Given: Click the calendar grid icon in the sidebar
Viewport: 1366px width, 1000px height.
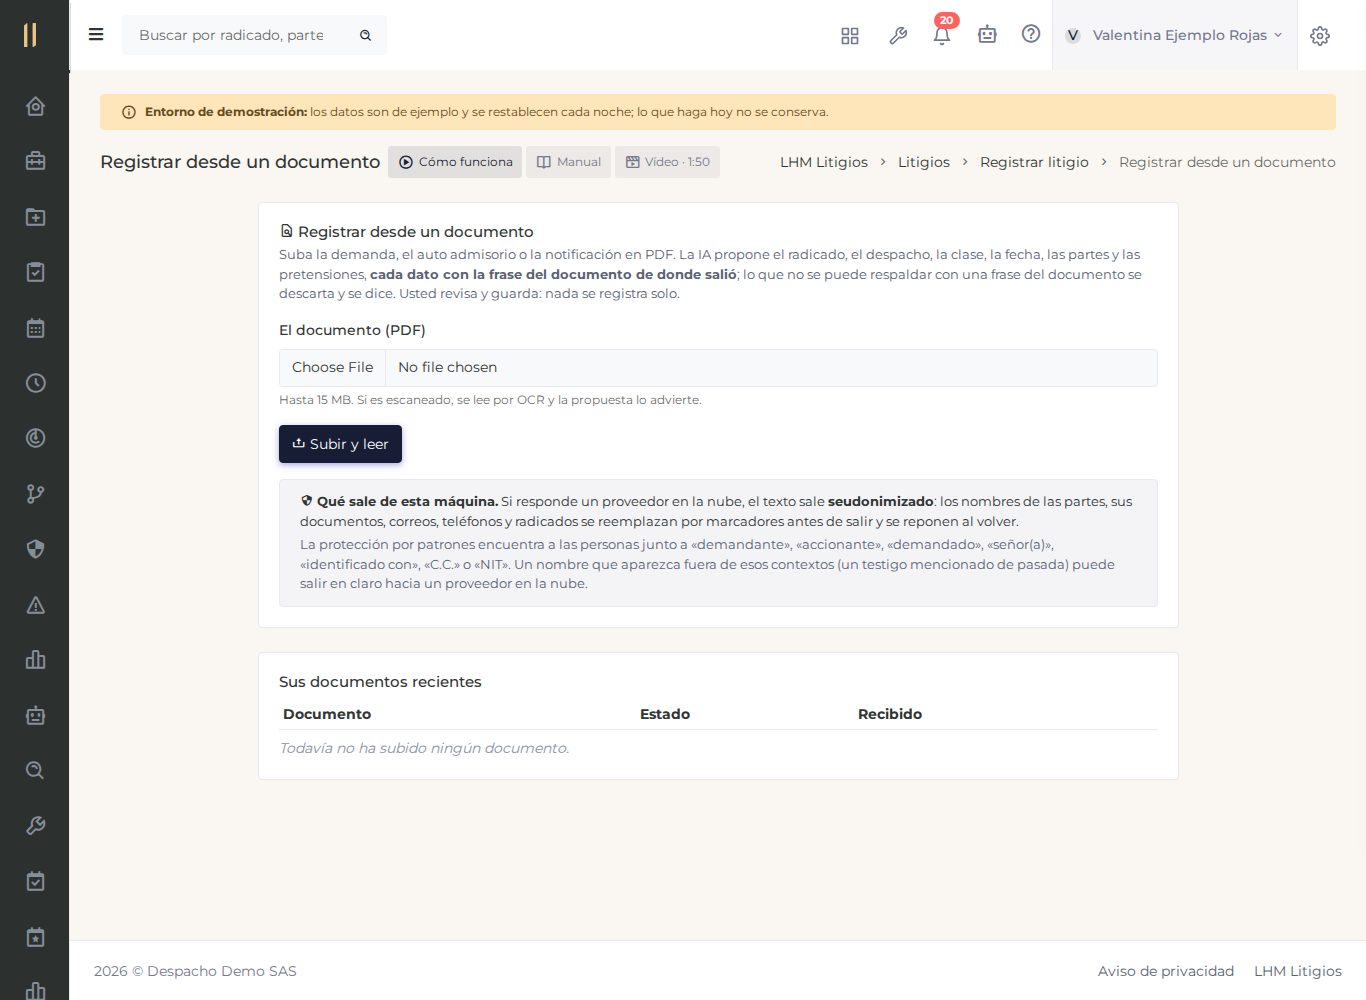Looking at the screenshot, I should (x=35, y=328).
